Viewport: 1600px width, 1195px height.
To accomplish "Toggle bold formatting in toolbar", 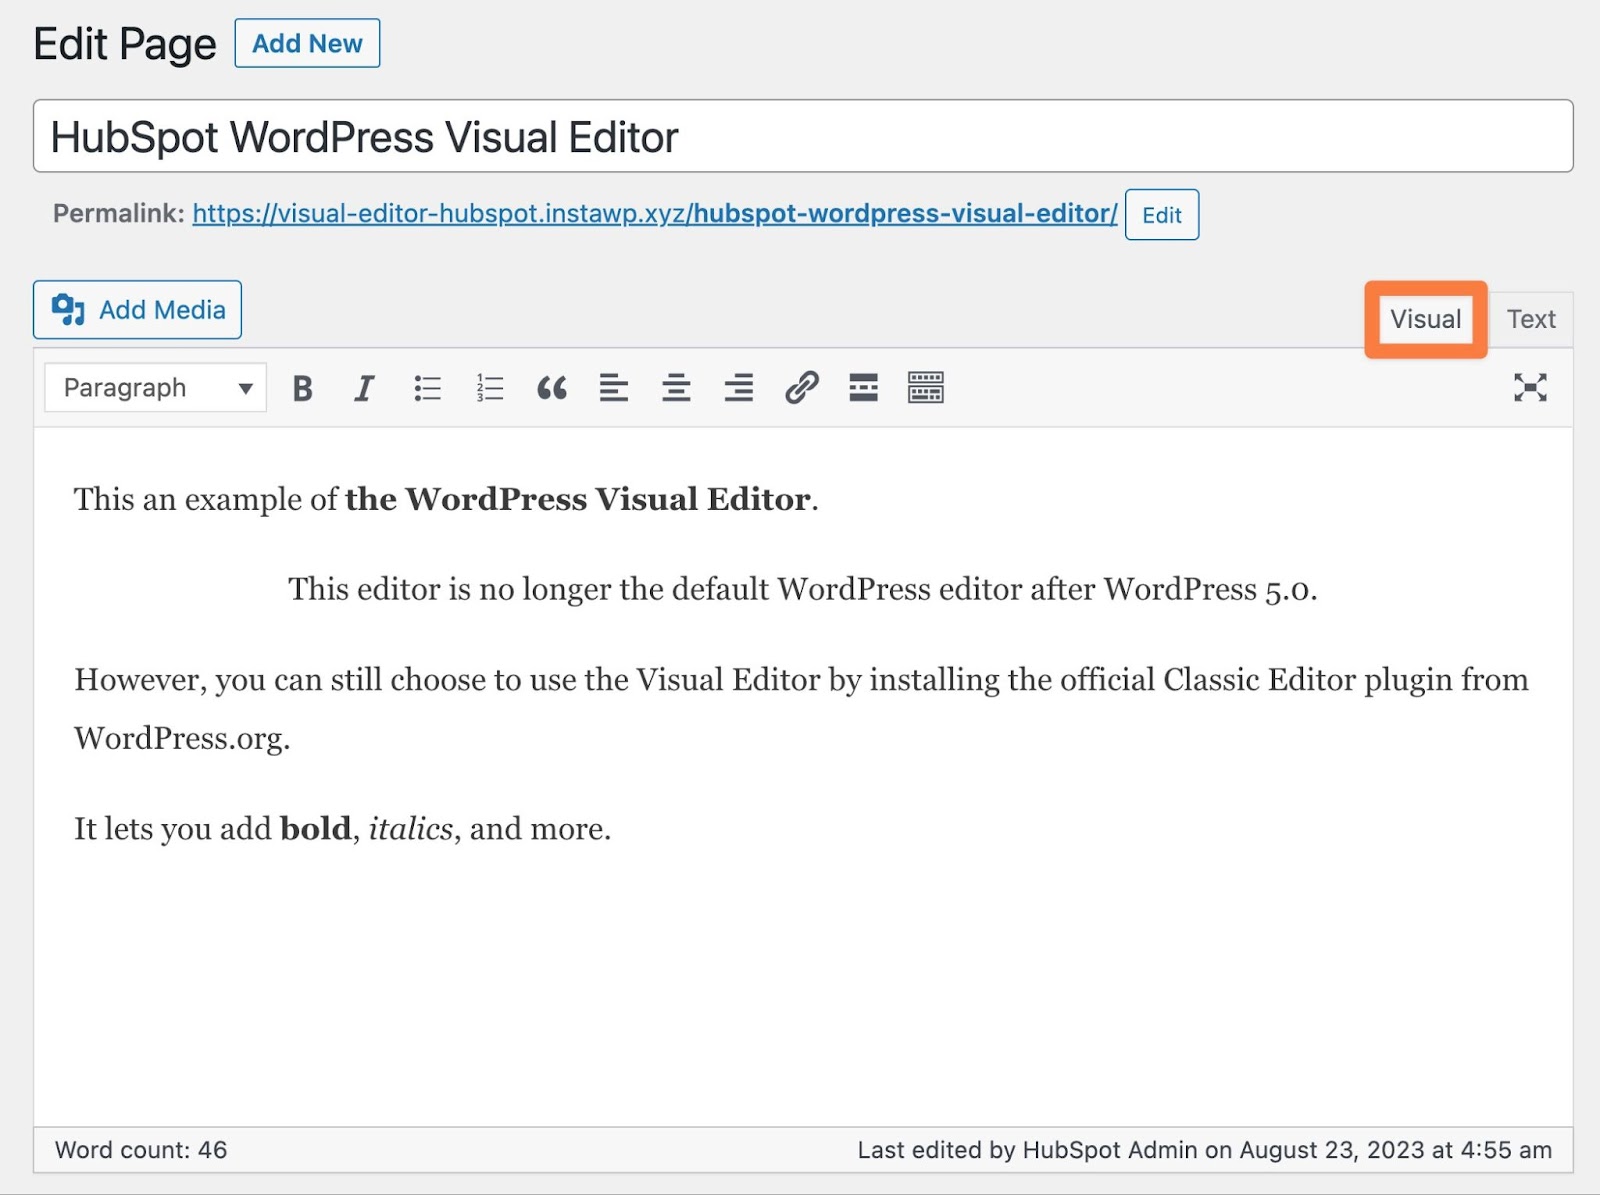I will point(302,388).
